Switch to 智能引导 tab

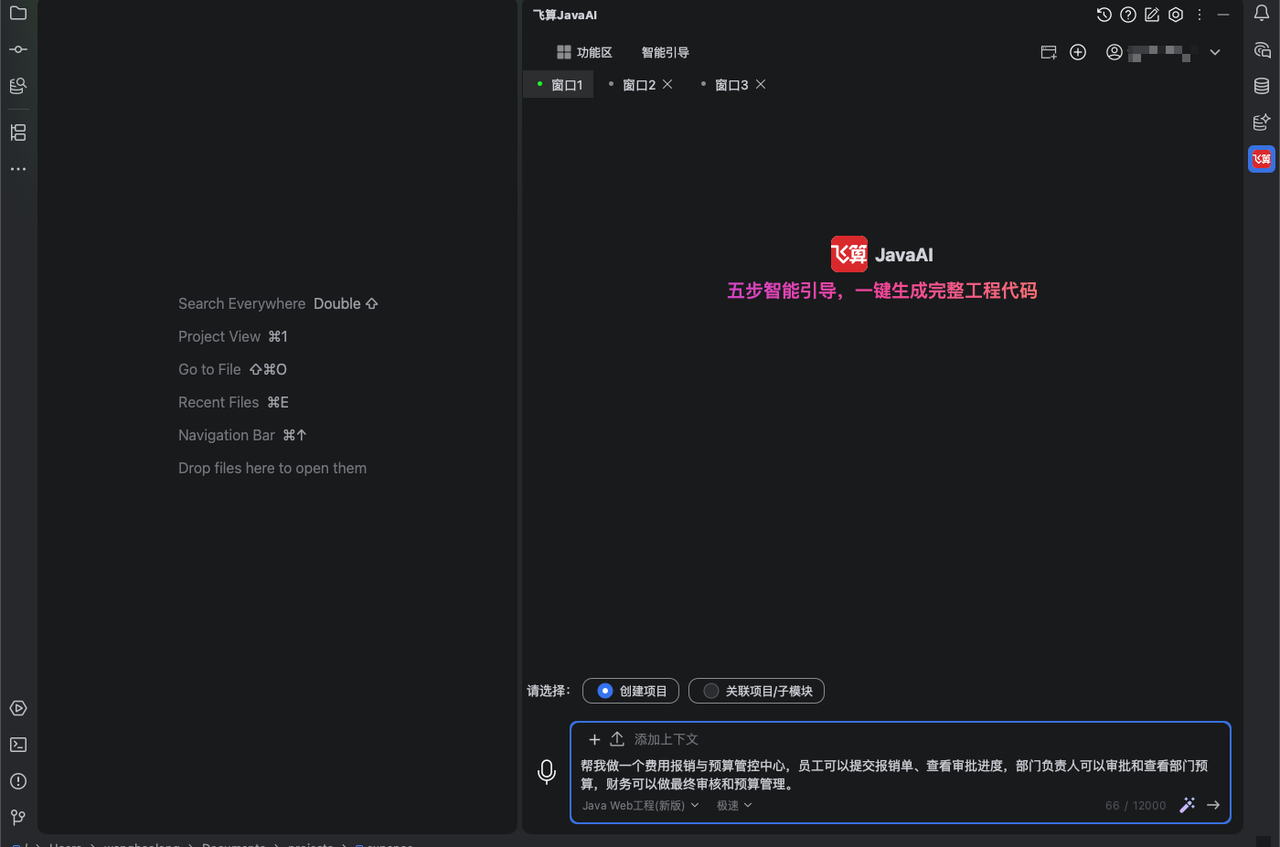(665, 52)
